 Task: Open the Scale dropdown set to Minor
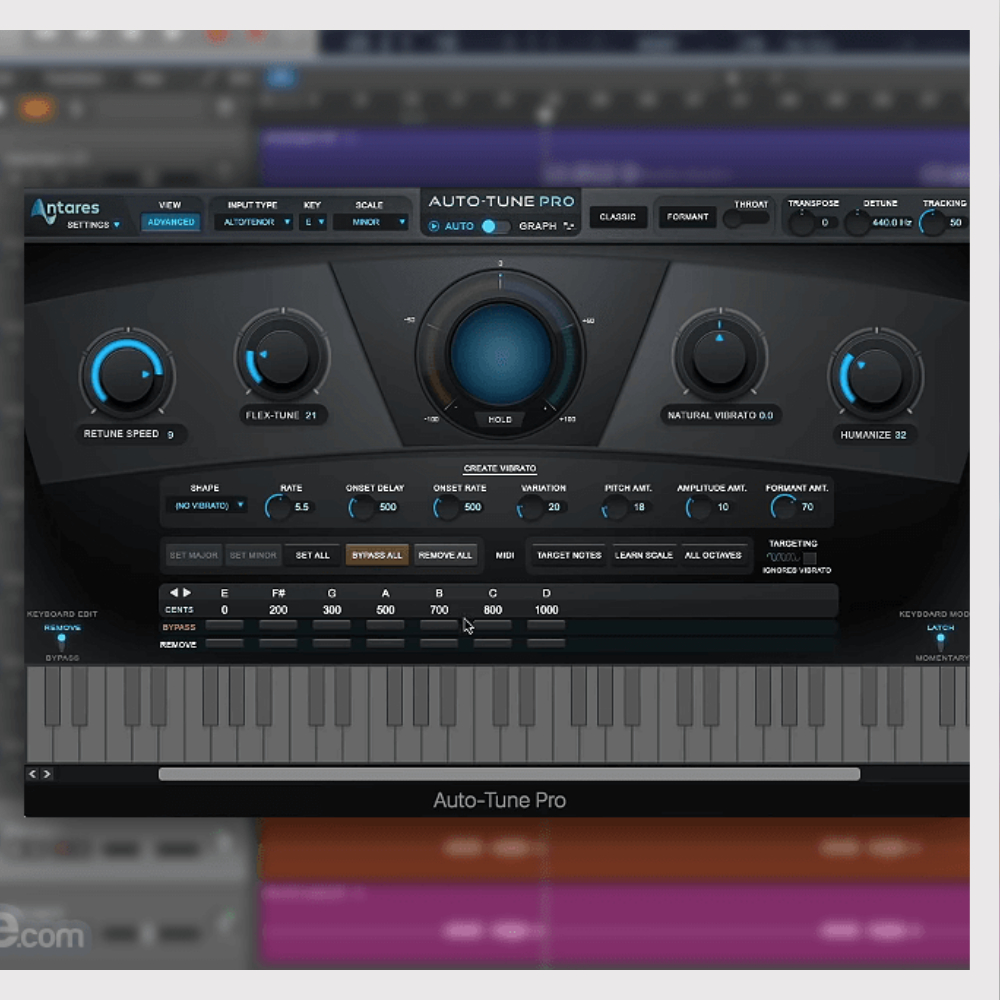(371, 222)
